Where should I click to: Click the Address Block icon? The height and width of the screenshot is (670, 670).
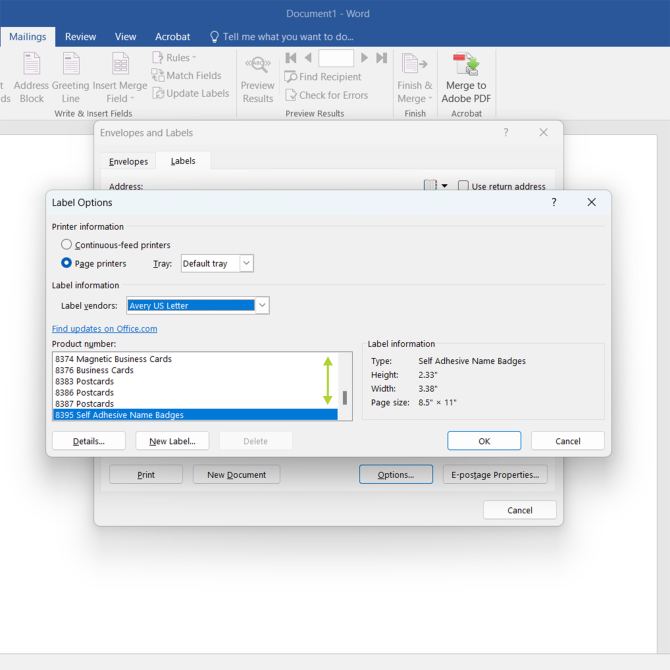tap(31, 63)
